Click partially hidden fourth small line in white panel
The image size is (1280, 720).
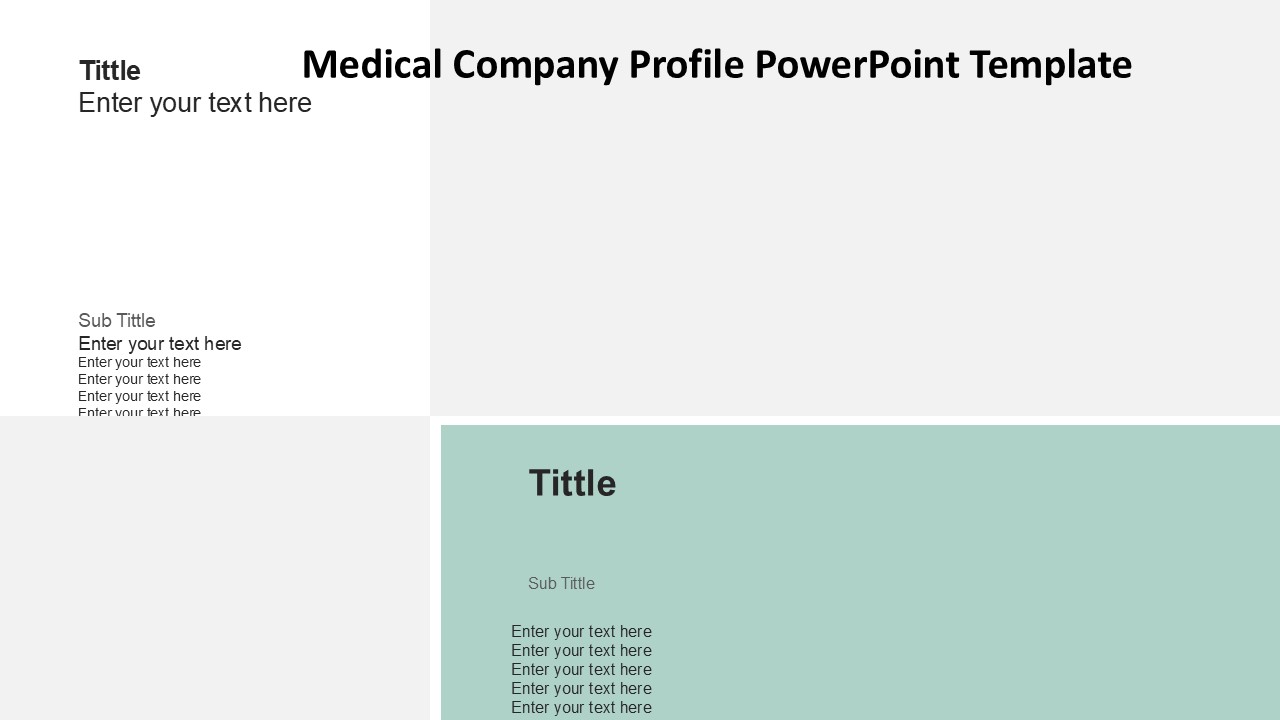tap(140, 411)
